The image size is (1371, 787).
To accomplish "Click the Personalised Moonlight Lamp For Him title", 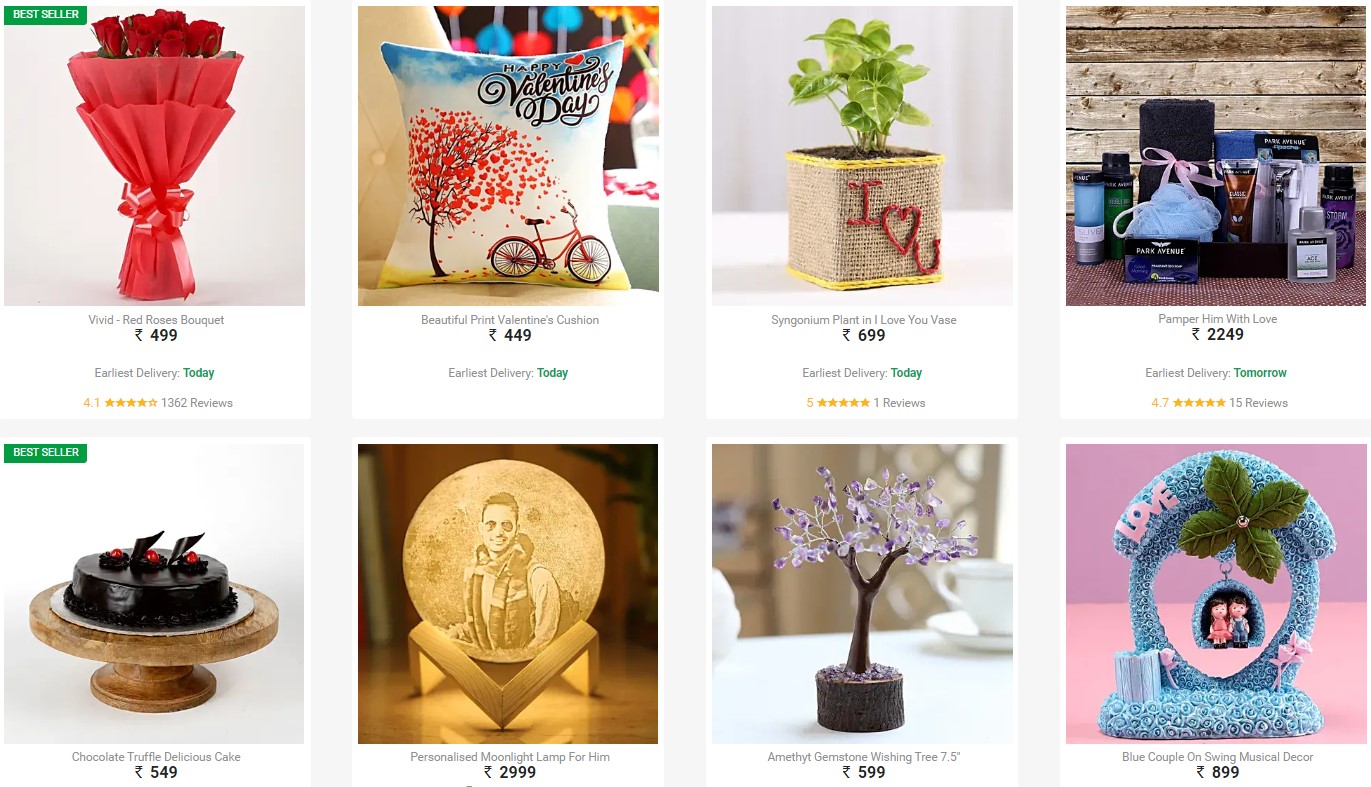I will click(x=510, y=757).
